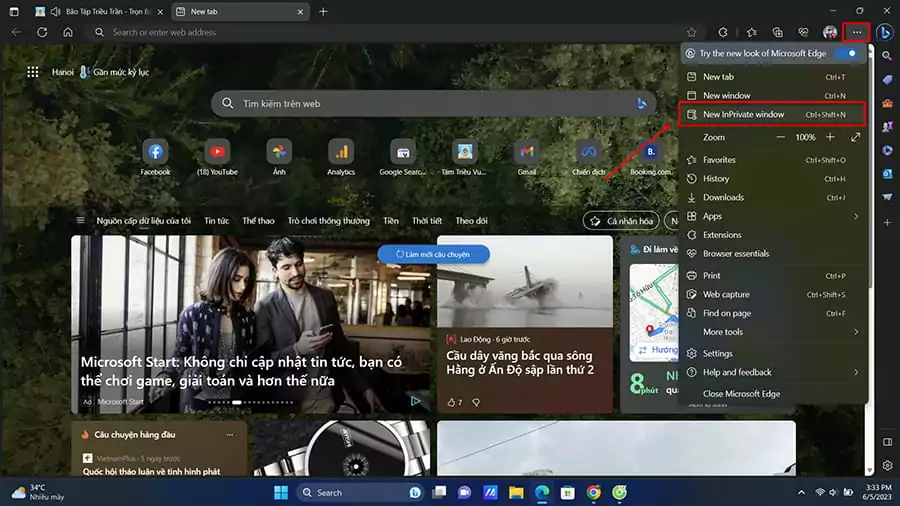Add a sidebar app with plus icon
This screenshot has height=506, width=900.
click(887, 222)
